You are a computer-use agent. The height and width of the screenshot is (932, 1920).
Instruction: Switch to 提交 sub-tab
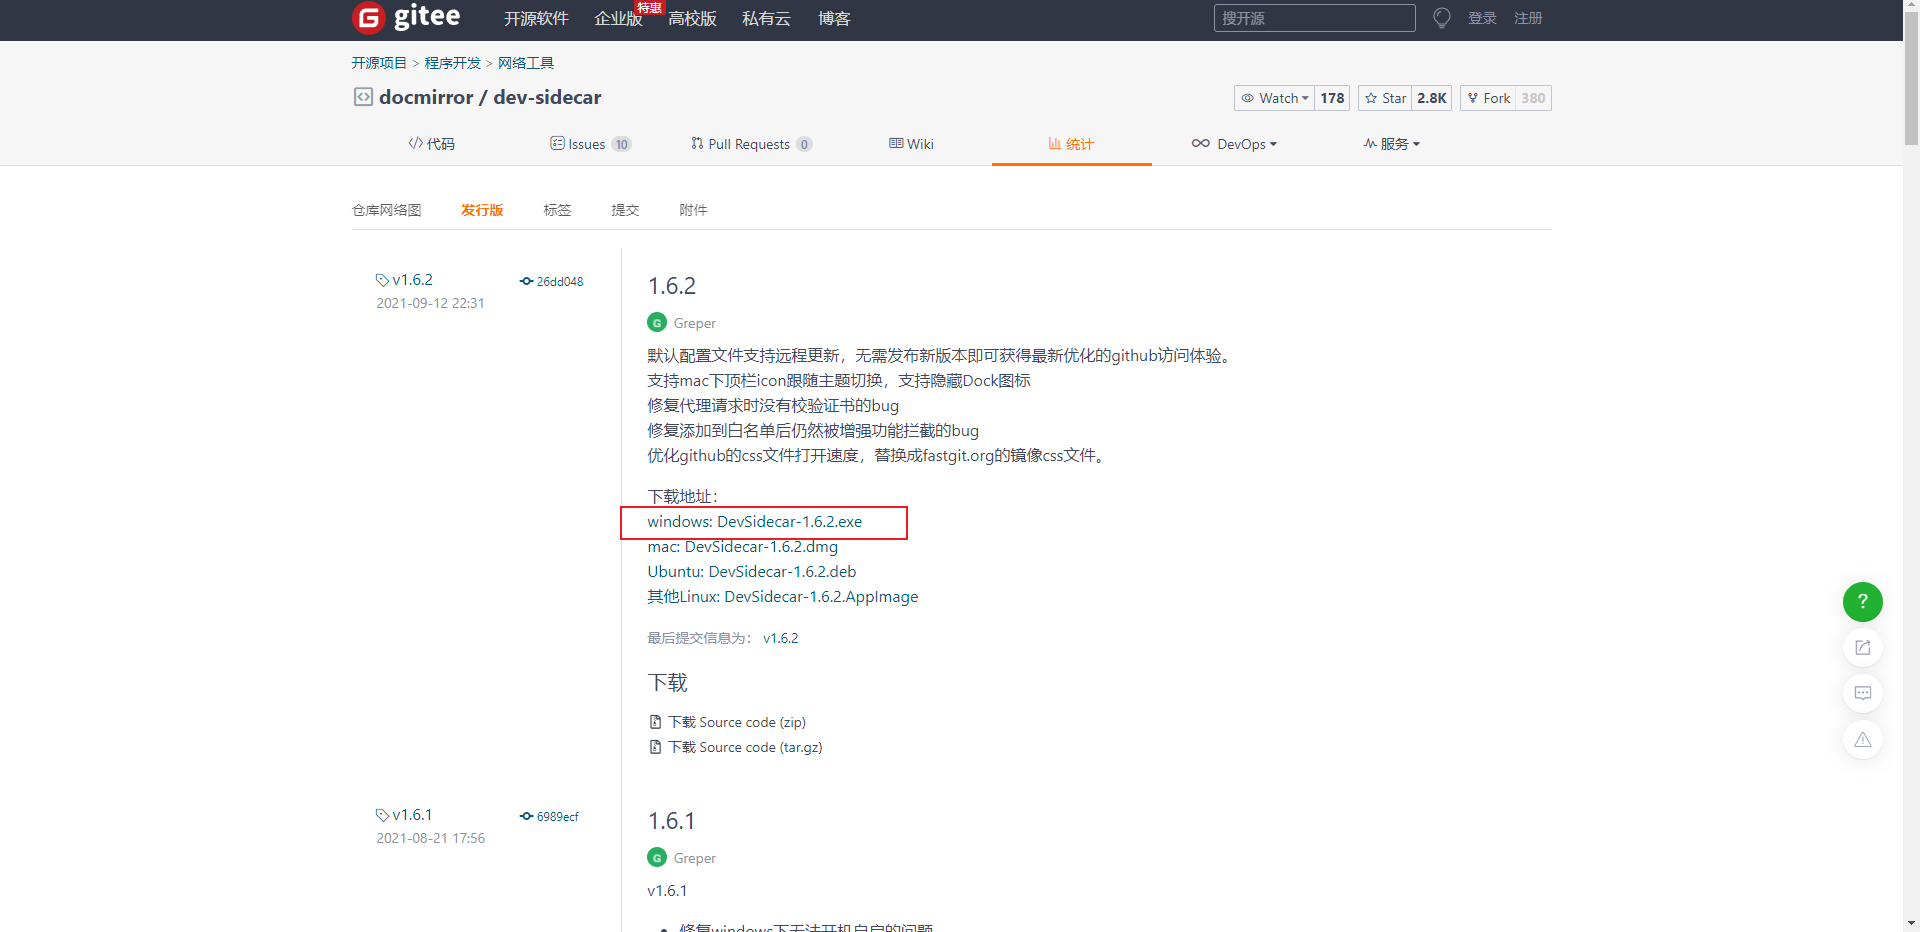(625, 210)
